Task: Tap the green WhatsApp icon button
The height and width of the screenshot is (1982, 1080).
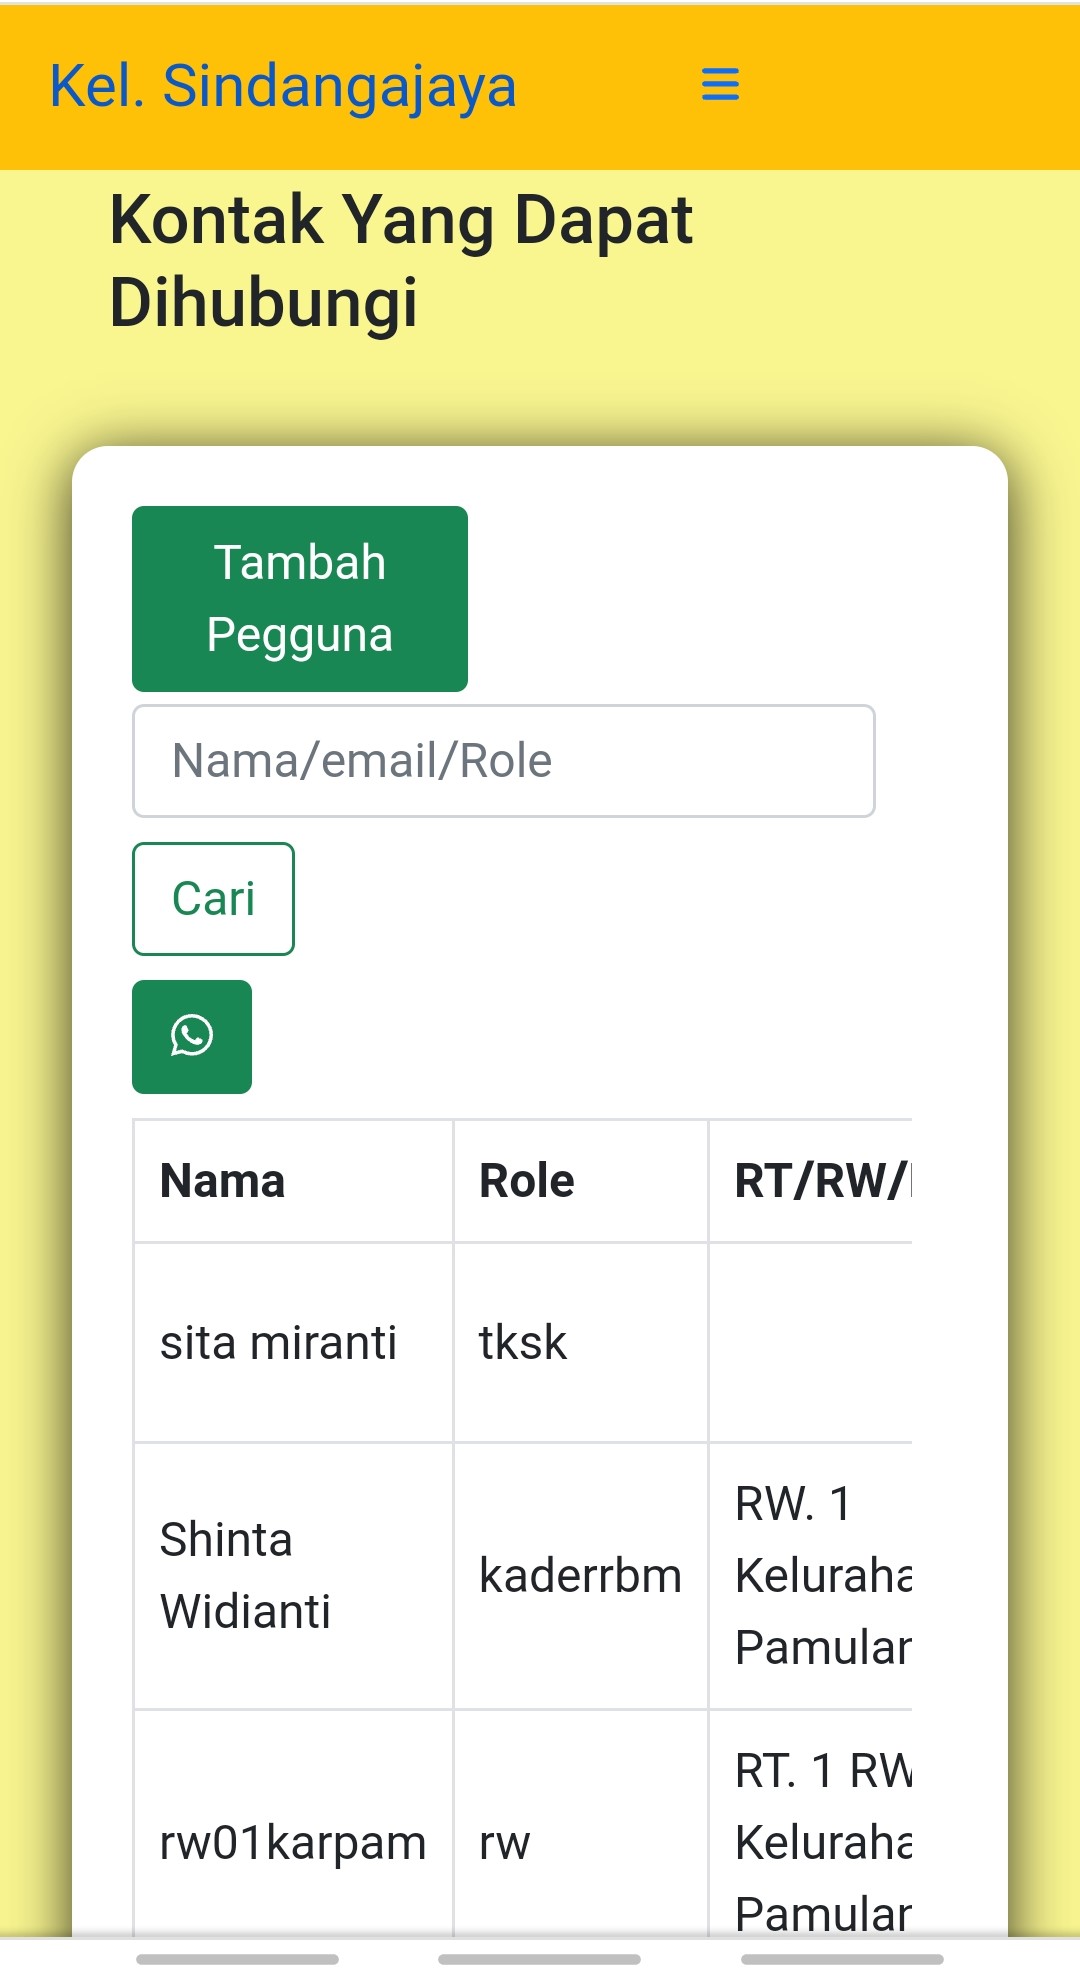Action: point(192,1036)
